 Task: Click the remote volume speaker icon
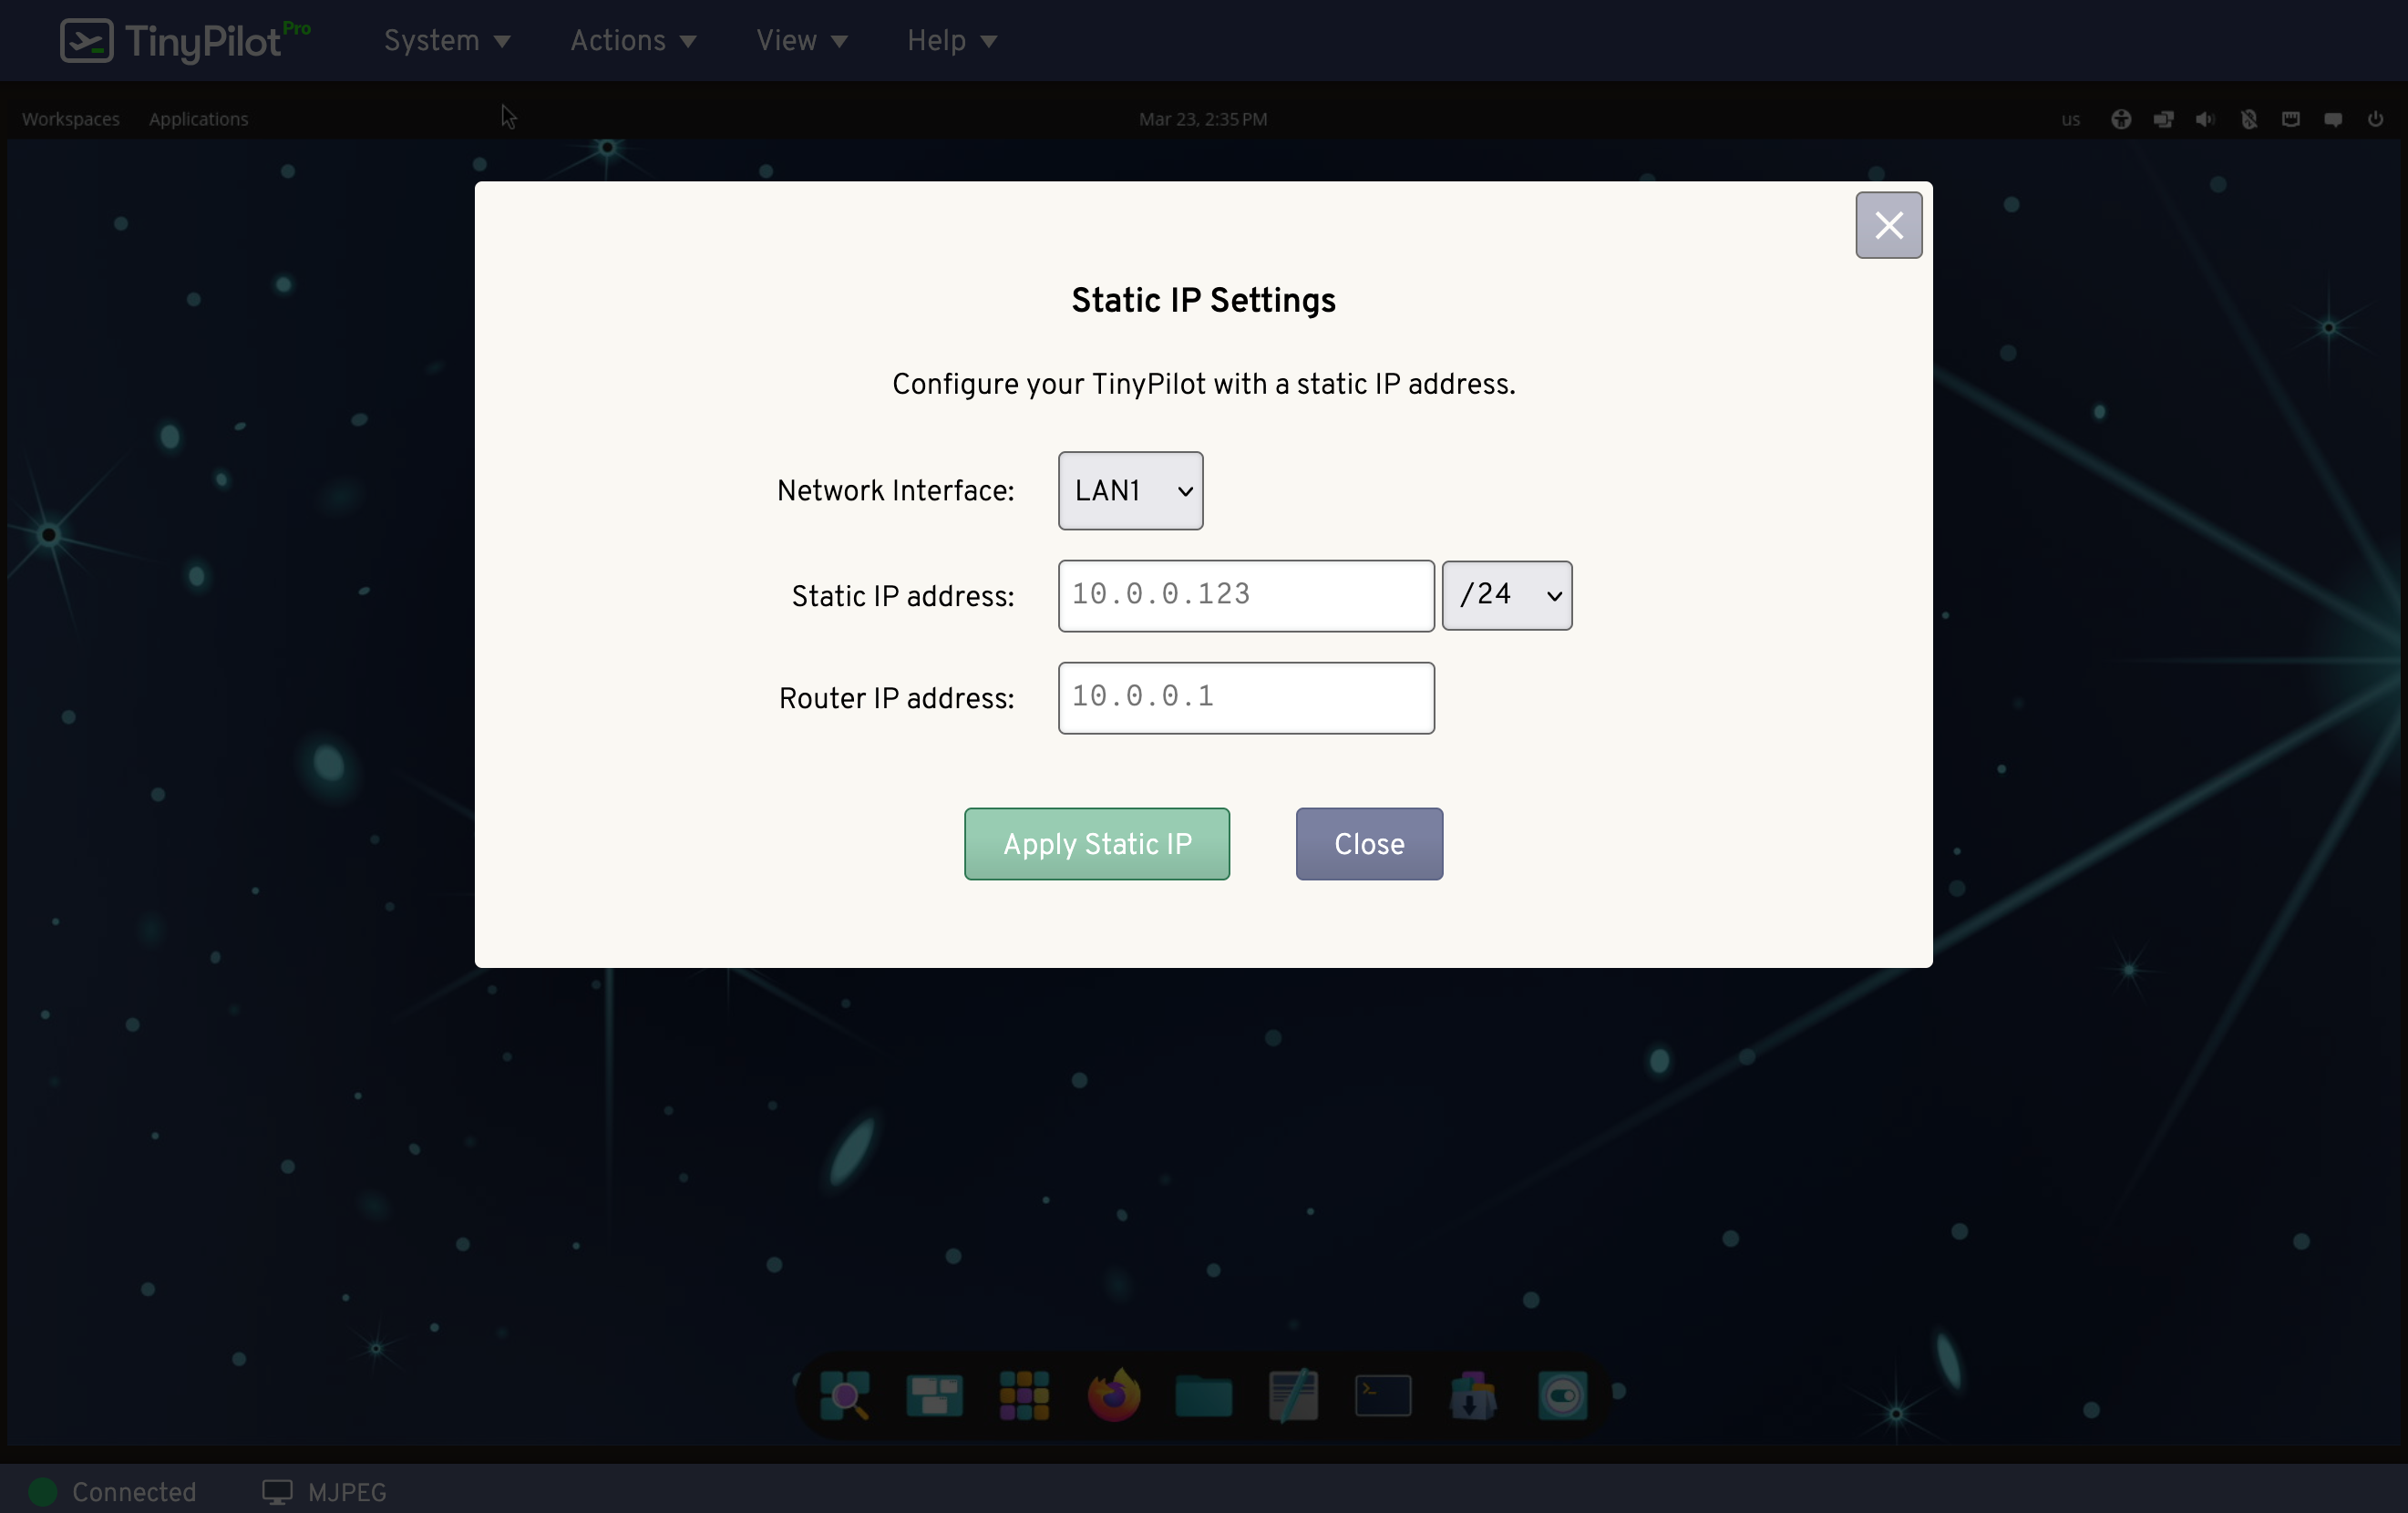(2205, 119)
